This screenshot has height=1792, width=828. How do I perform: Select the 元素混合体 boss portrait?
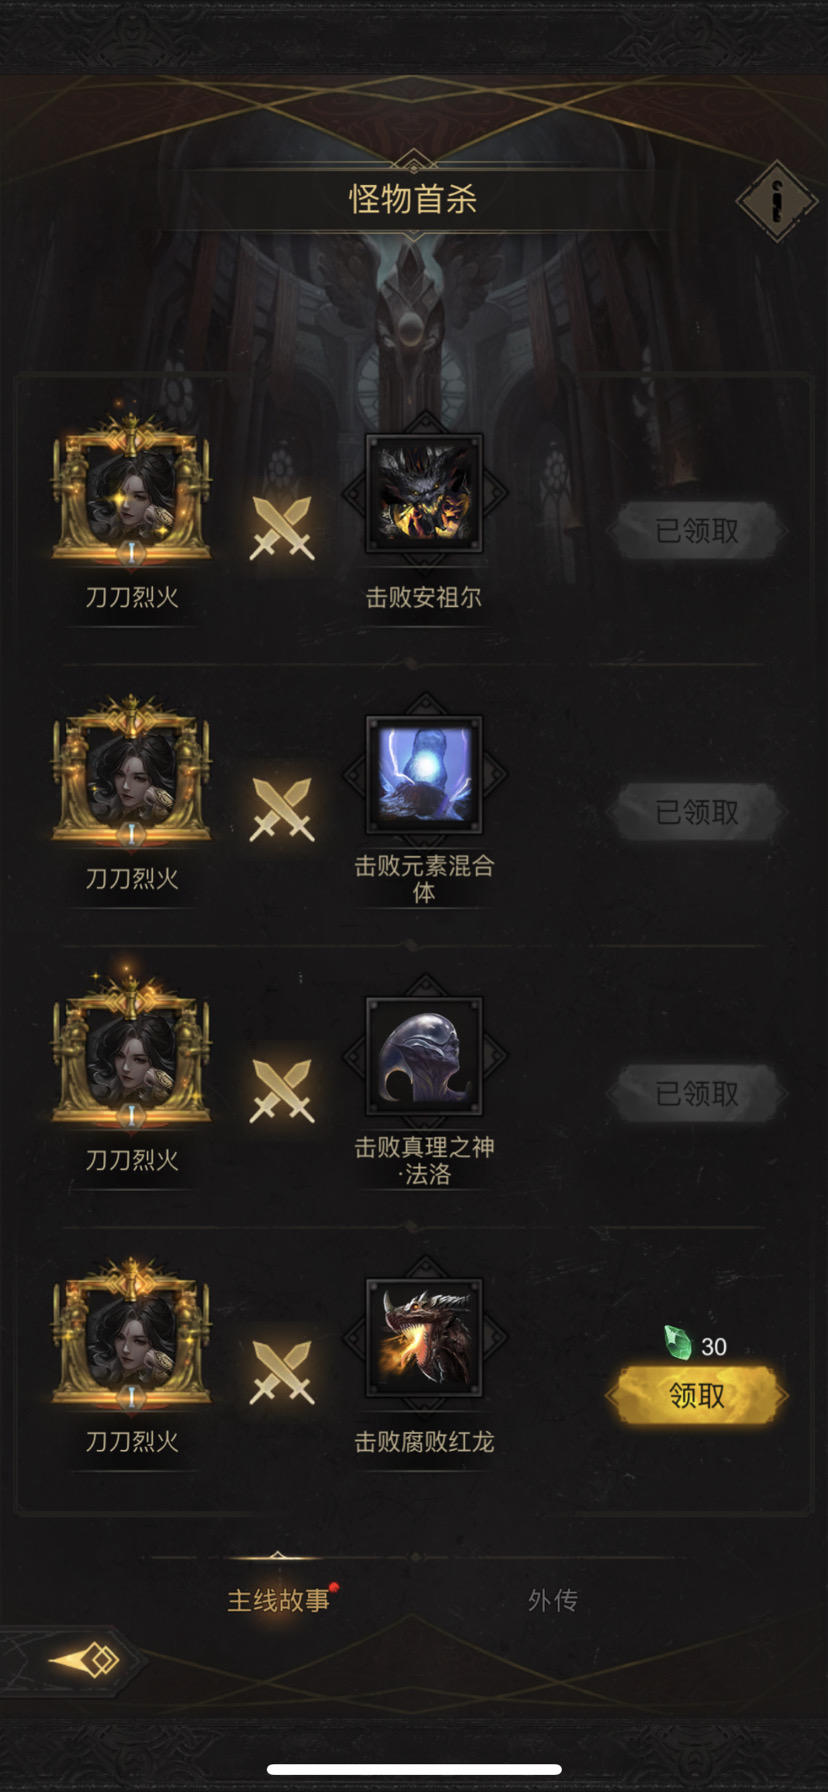coord(424,774)
